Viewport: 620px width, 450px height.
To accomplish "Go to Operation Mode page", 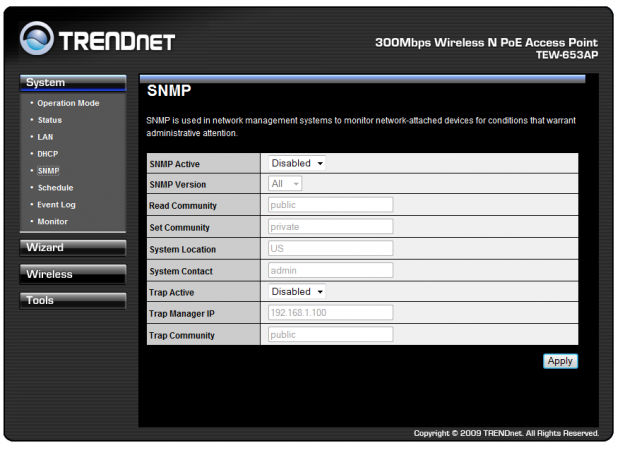I will point(68,103).
